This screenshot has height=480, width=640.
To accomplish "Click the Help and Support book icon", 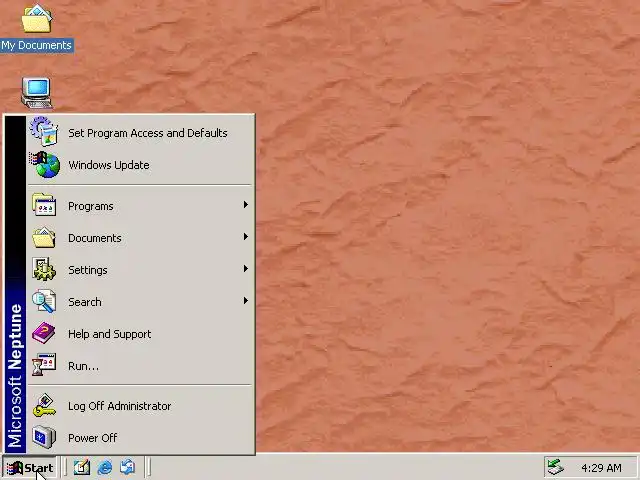I will (44, 333).
